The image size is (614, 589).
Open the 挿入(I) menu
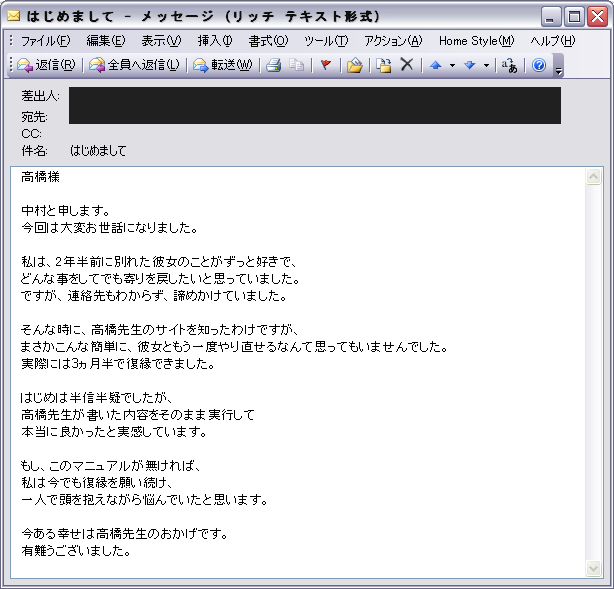215,41
